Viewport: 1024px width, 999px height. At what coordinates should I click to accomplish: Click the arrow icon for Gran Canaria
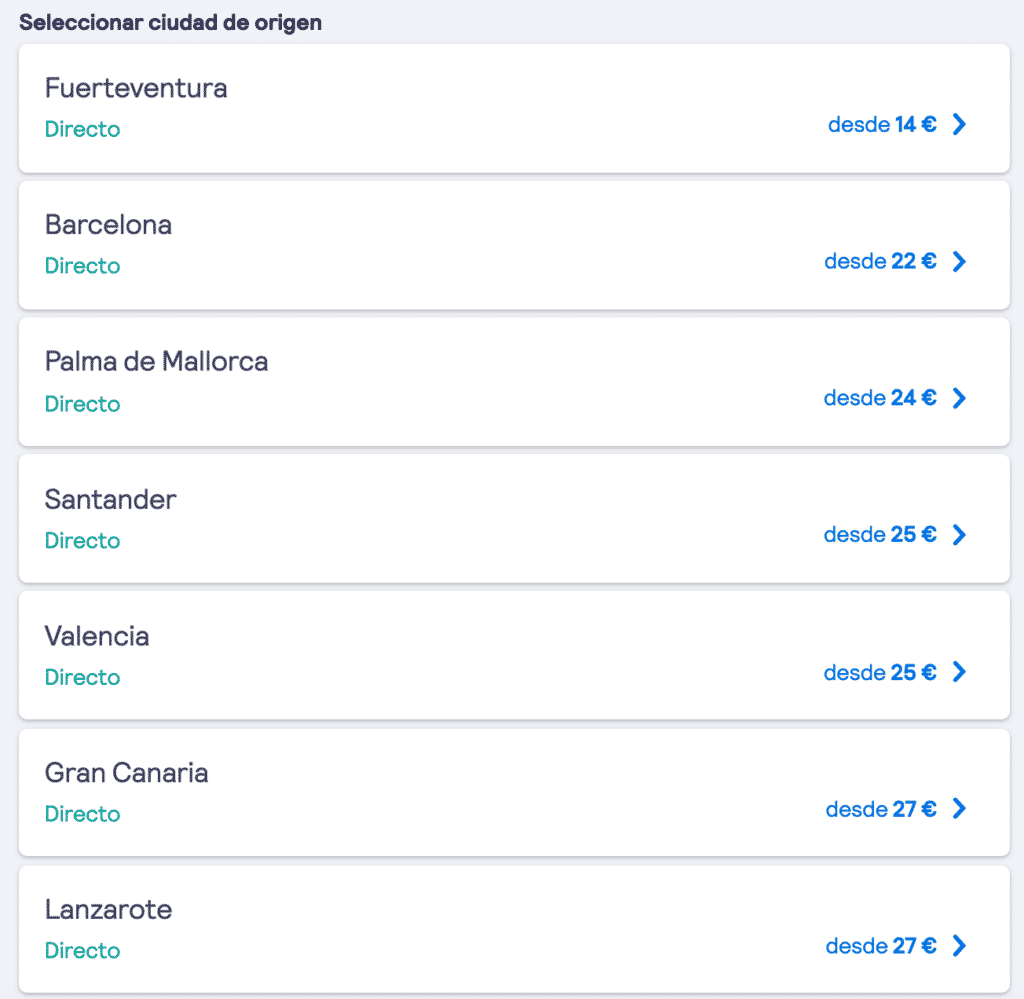959,808
